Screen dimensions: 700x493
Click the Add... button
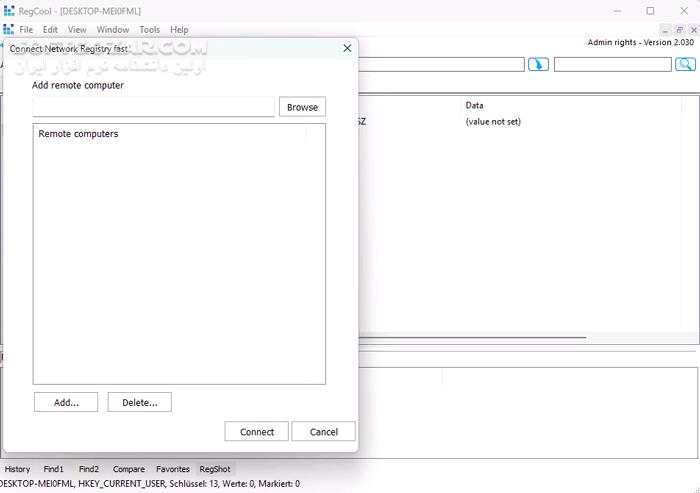(66, 402)
